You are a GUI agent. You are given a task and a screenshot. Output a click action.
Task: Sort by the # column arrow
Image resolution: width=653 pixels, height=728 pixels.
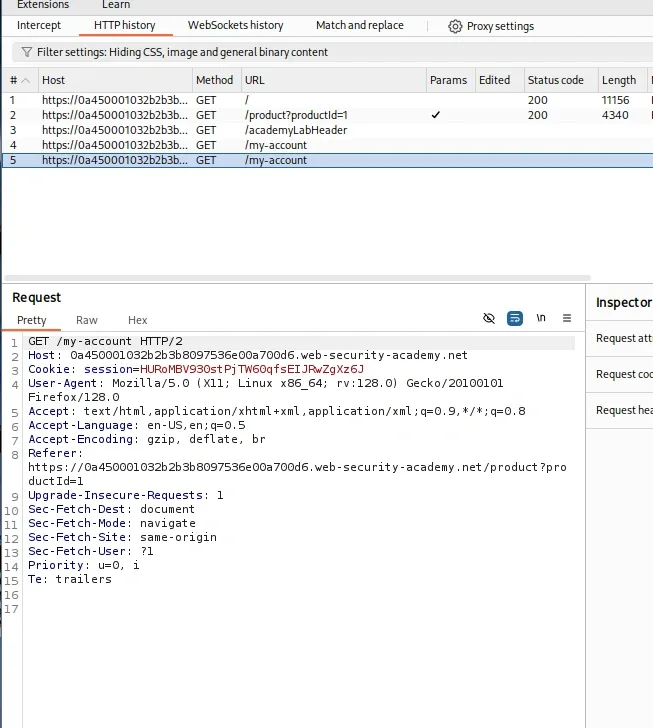(x=26, y=80)
